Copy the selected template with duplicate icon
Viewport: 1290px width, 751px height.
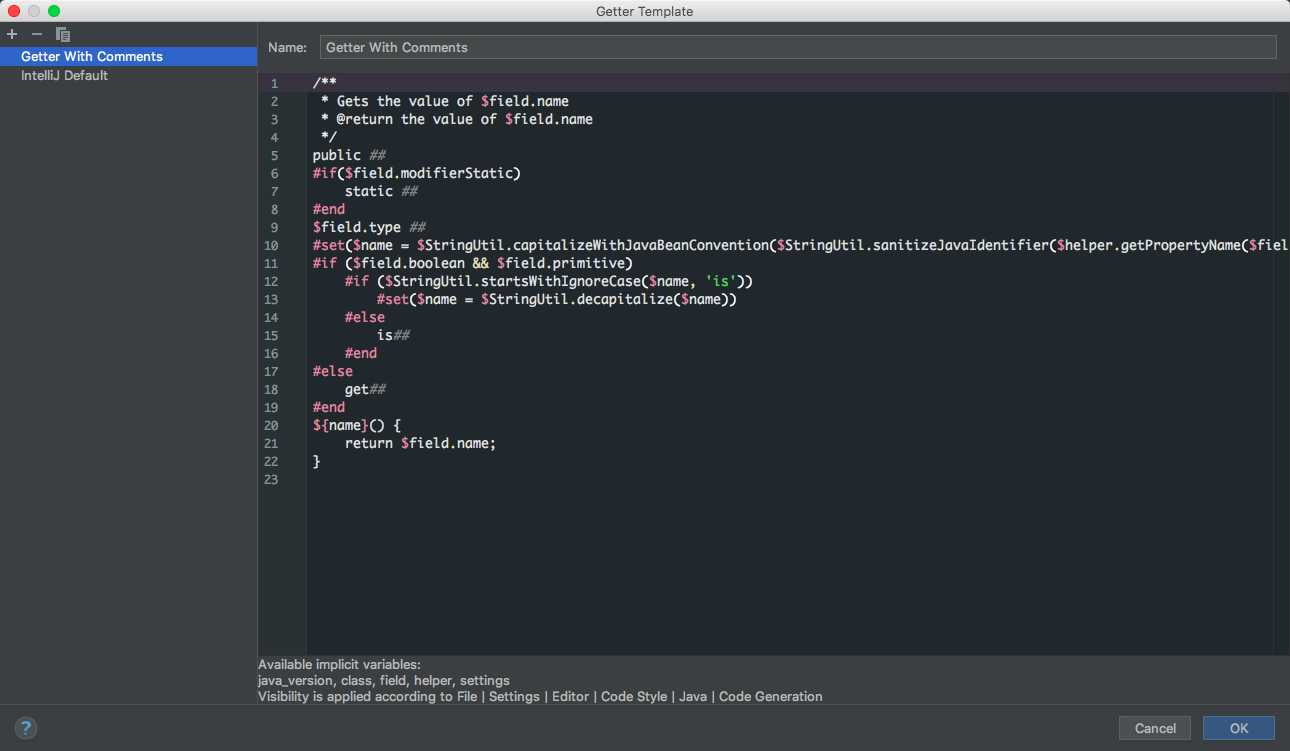(x=63, y=34)
